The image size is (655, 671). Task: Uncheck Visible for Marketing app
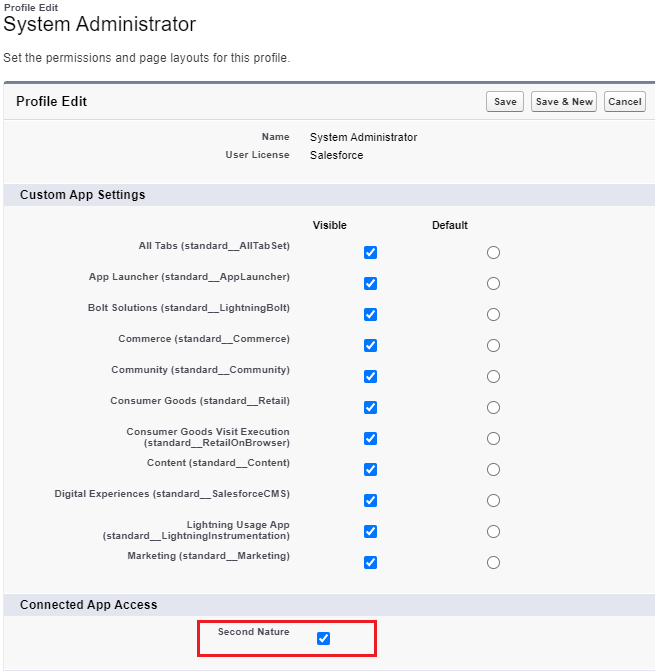[x=370, y=563]
